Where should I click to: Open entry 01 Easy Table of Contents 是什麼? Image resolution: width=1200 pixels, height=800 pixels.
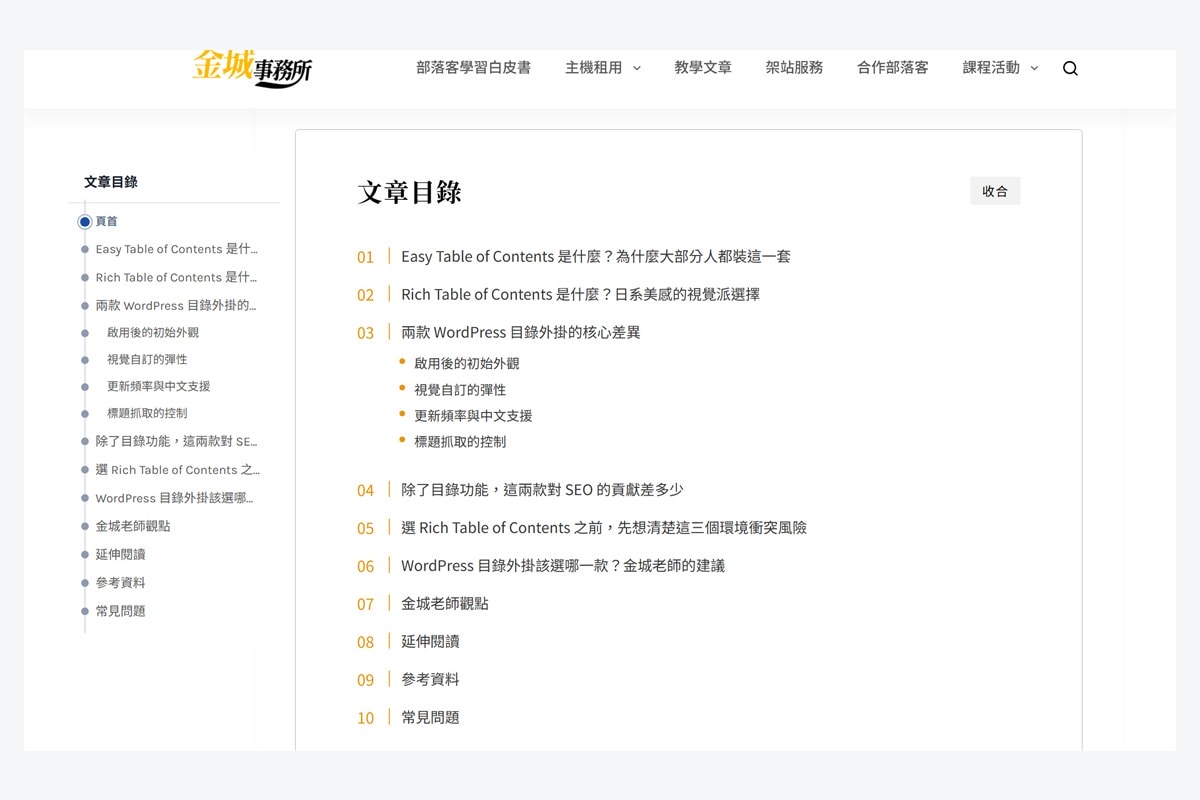click(x=596, y=256)
